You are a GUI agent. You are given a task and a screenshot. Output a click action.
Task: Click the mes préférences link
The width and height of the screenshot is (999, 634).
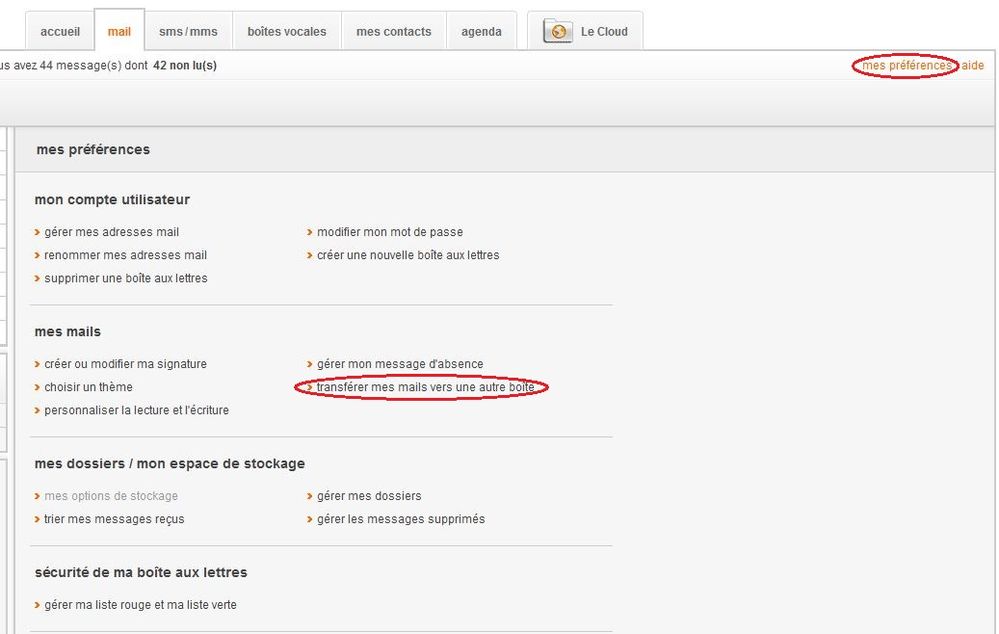[906, 66]
